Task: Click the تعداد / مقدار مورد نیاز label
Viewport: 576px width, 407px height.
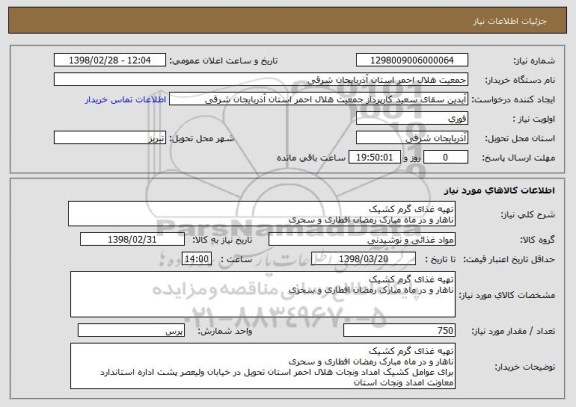Action: click(513, 331)
